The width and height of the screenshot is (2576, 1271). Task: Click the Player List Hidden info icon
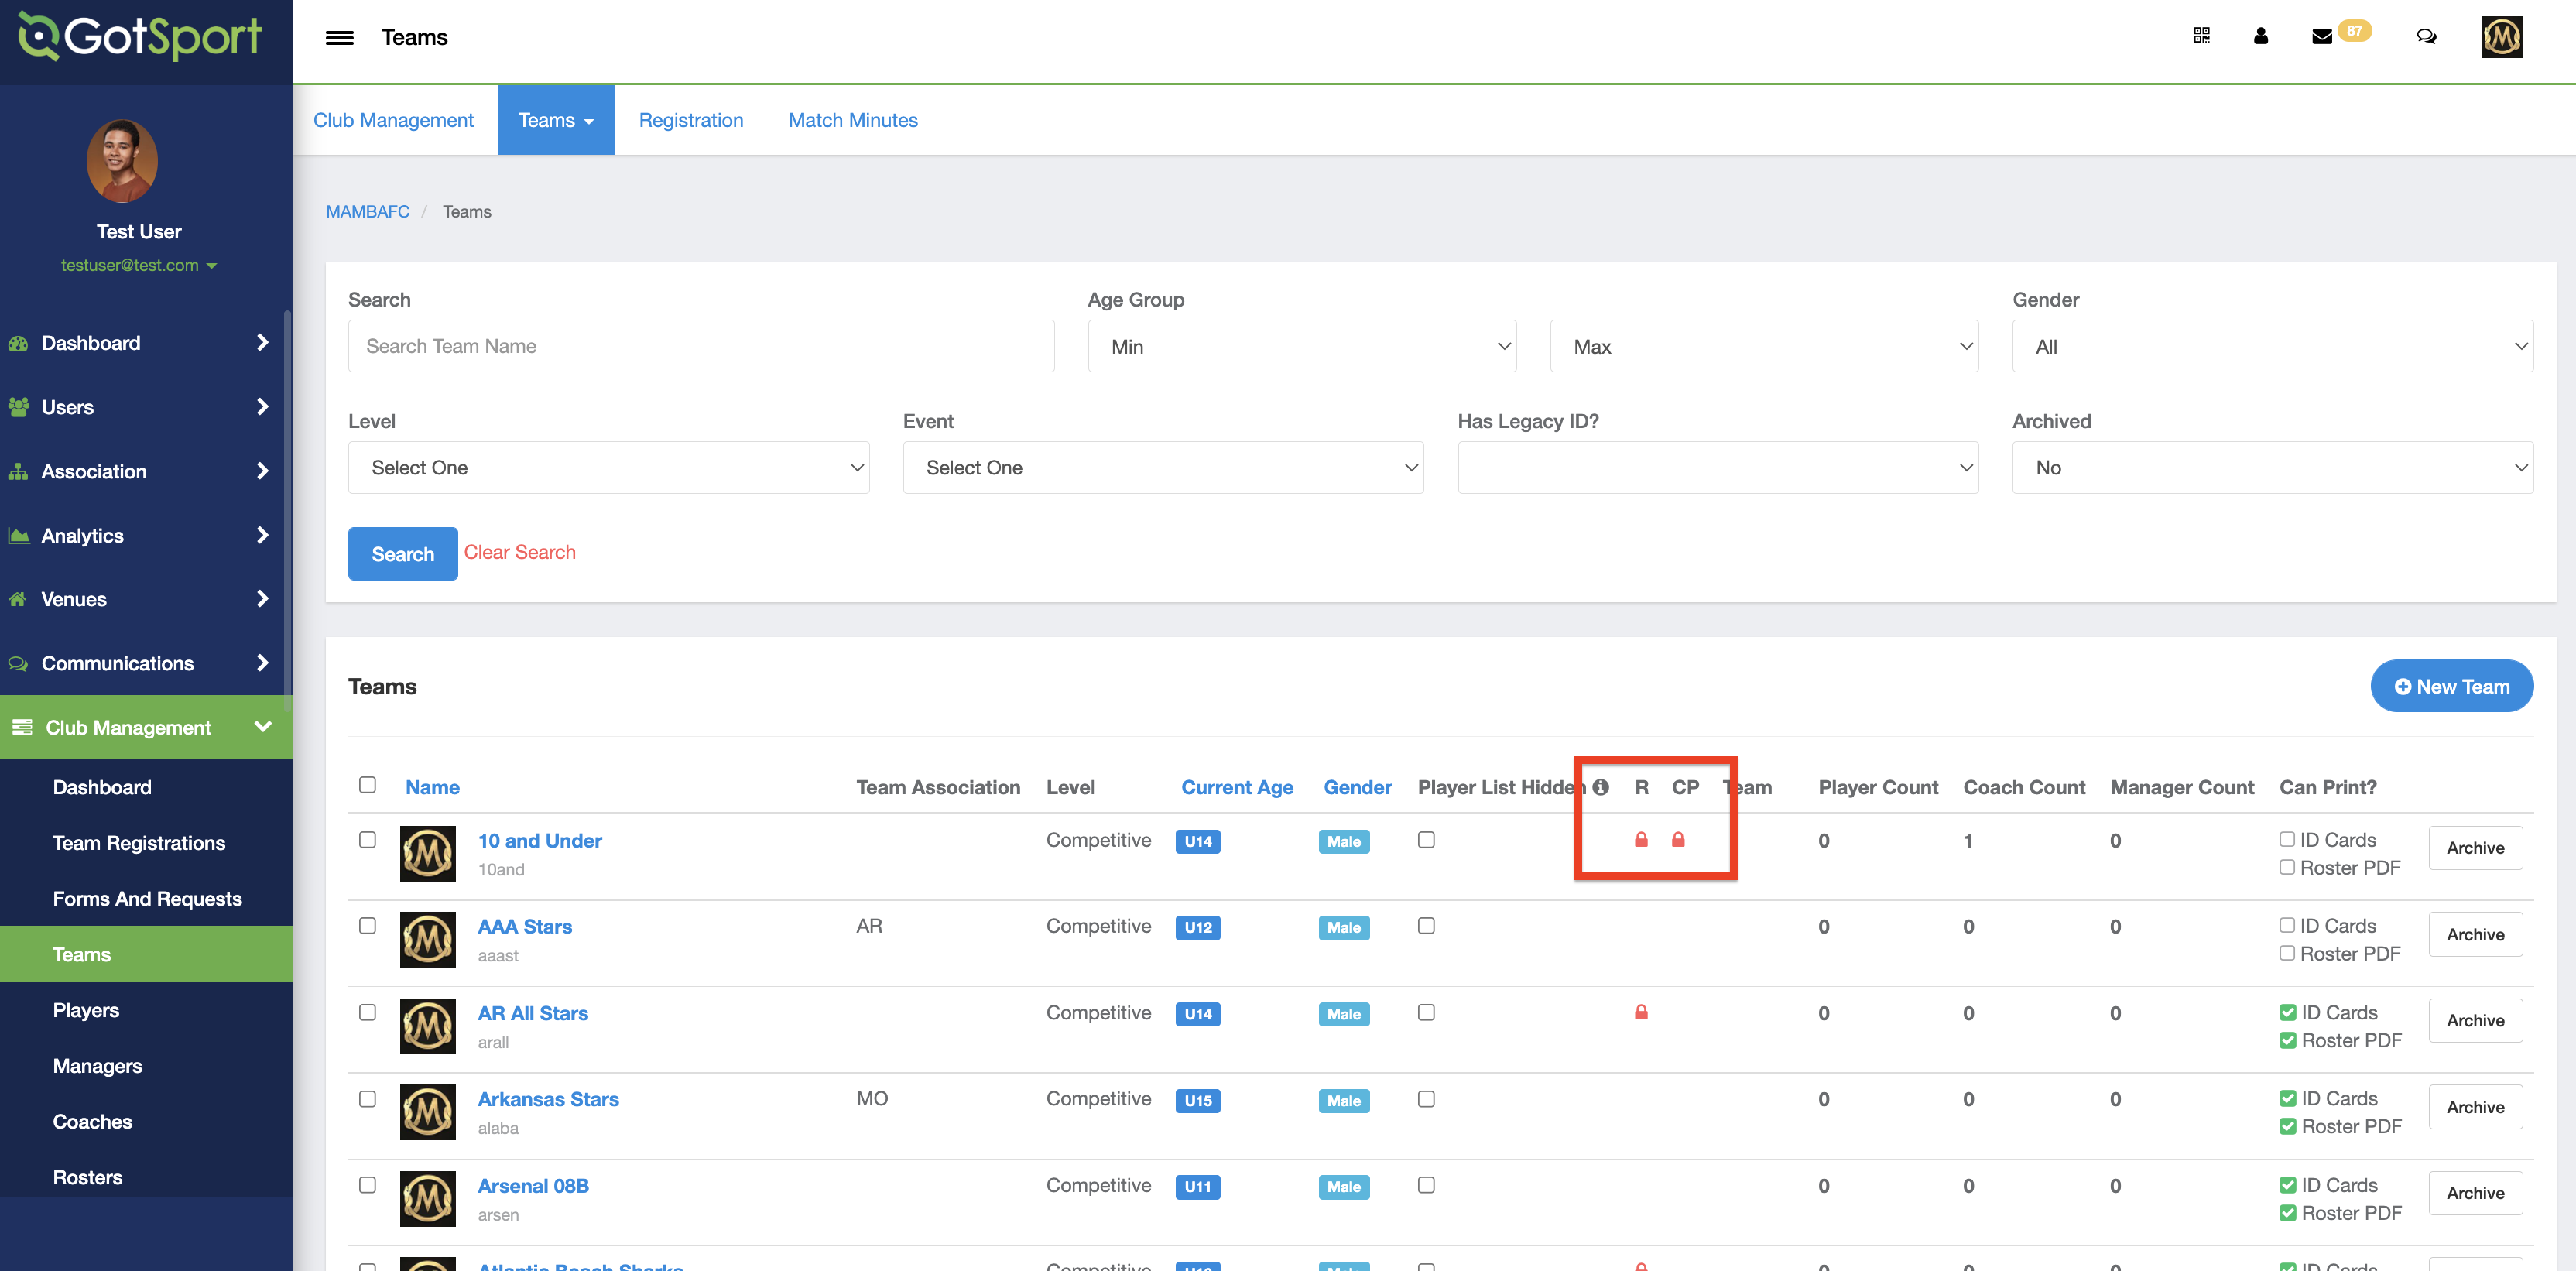(1601, 787)
